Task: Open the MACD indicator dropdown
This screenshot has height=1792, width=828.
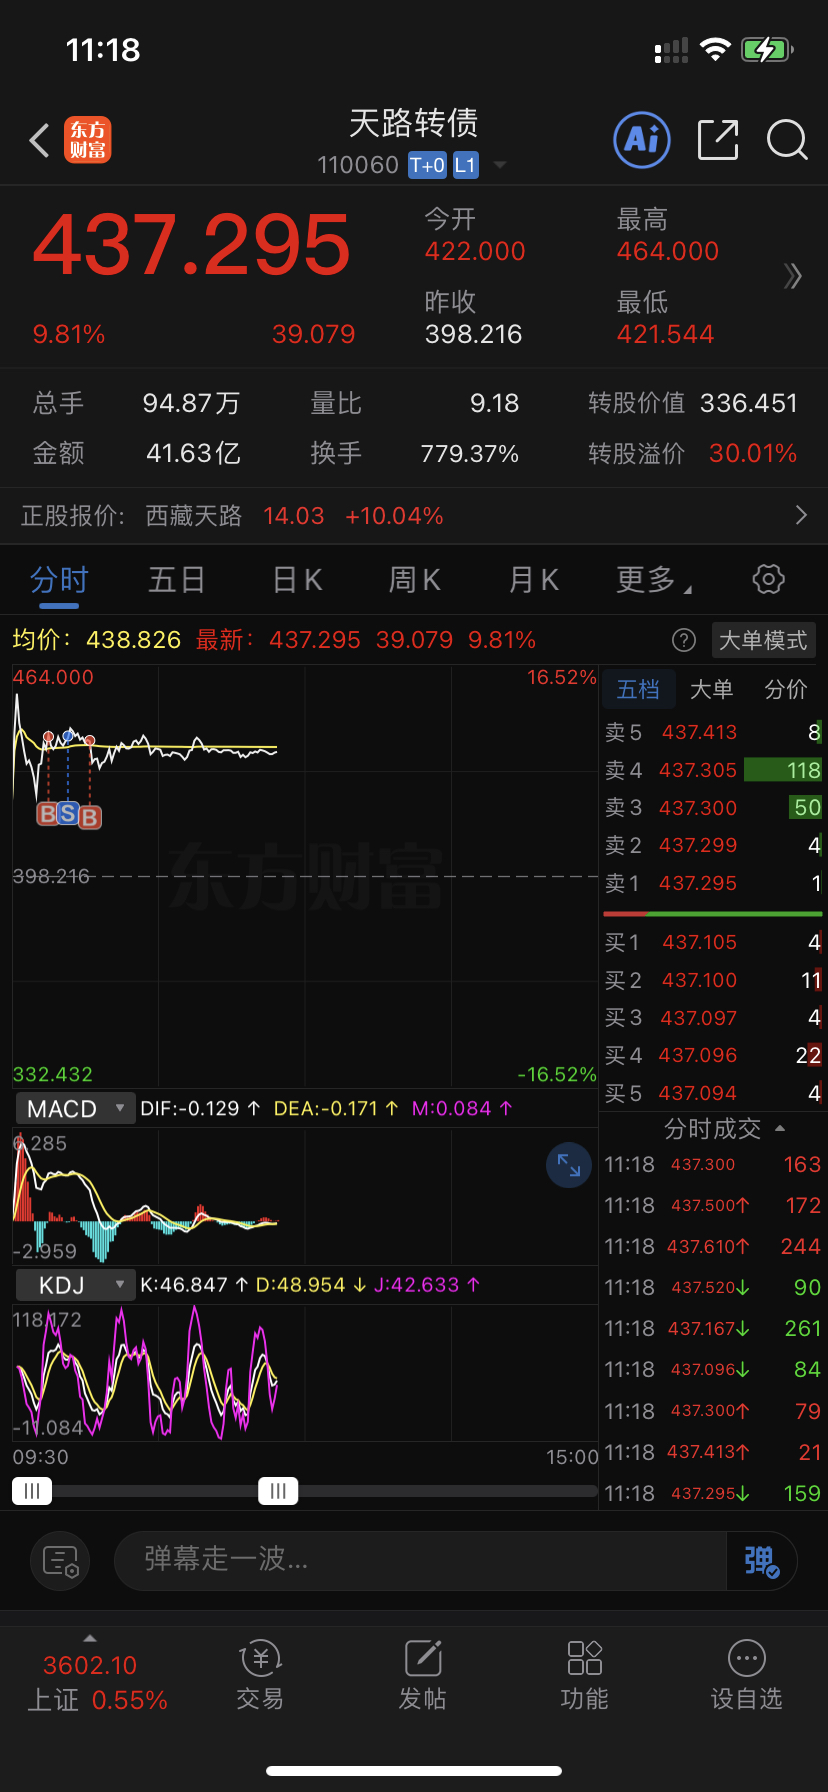Action: click(75, 1108)
